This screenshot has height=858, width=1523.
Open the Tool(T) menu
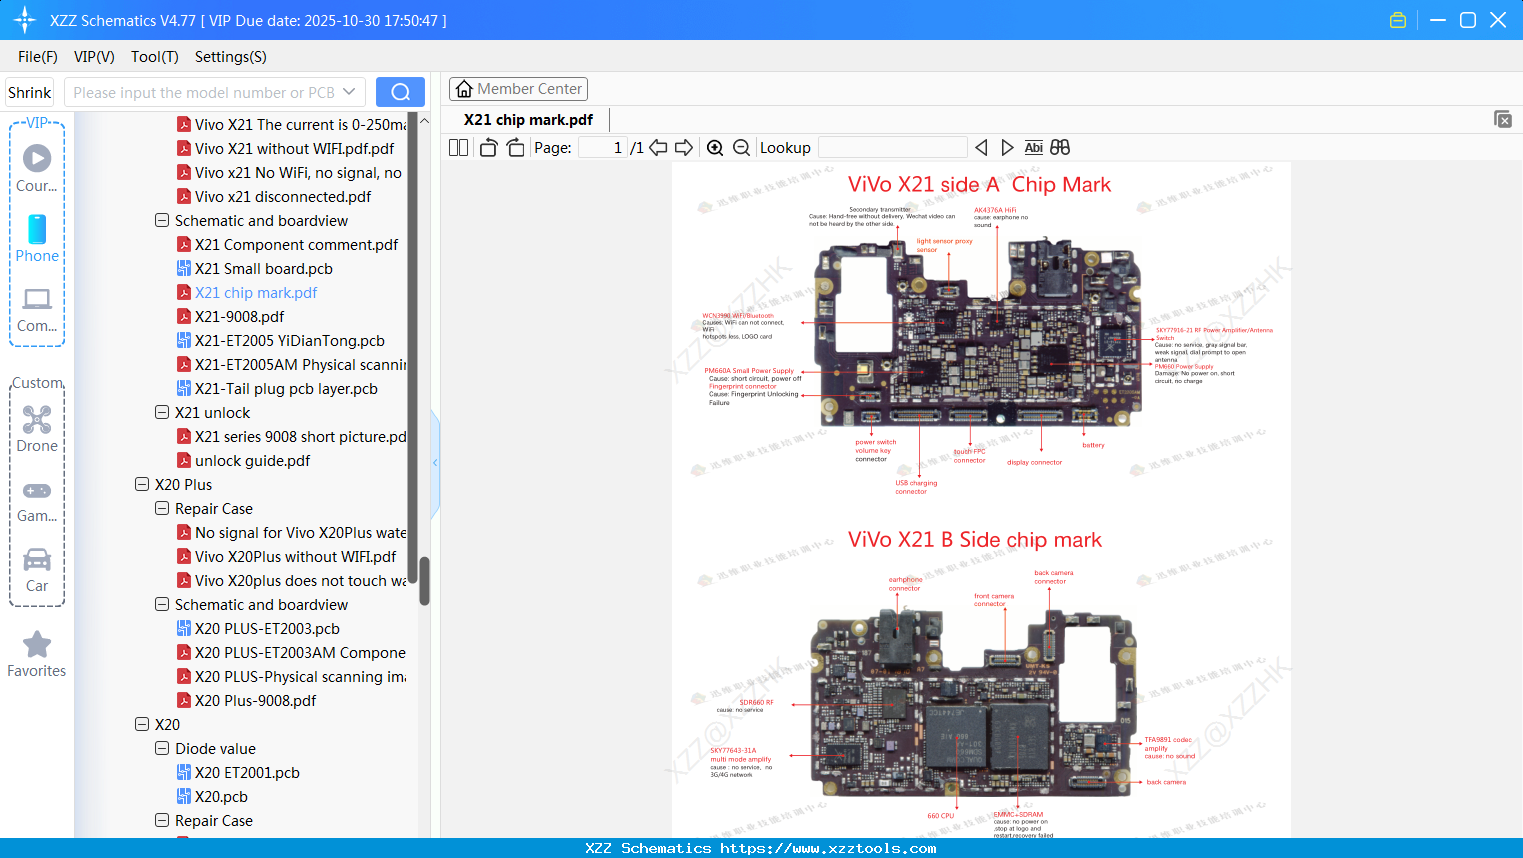154,57
